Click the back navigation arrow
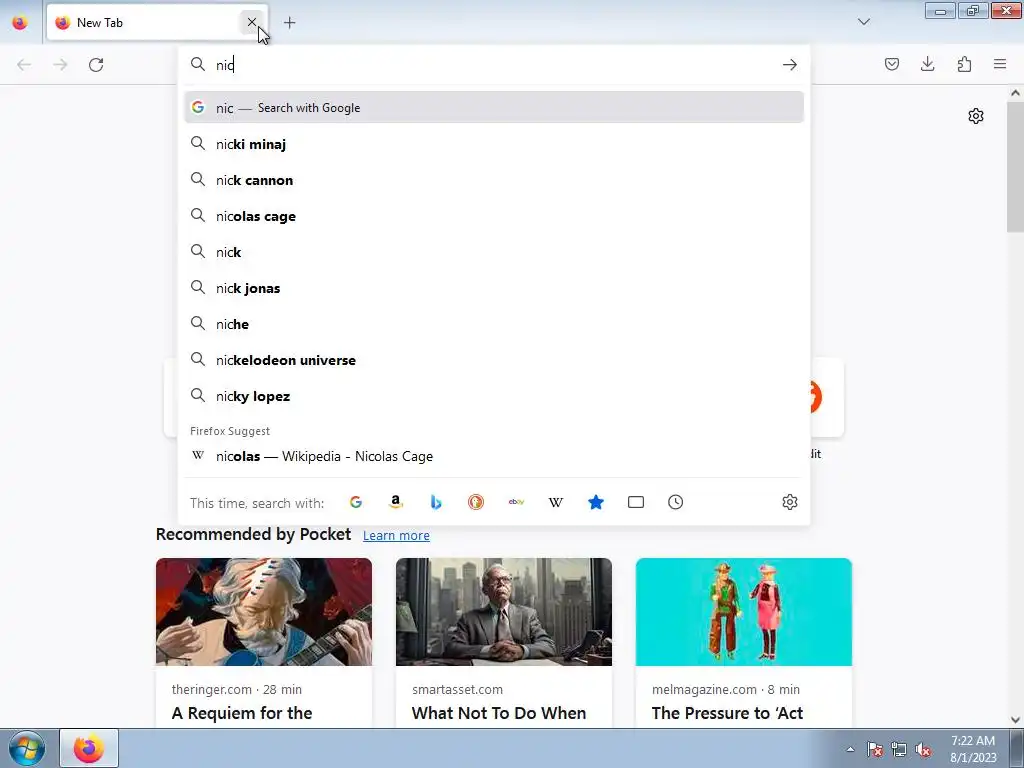This screenshot has height=768, width=1024. 24,65
